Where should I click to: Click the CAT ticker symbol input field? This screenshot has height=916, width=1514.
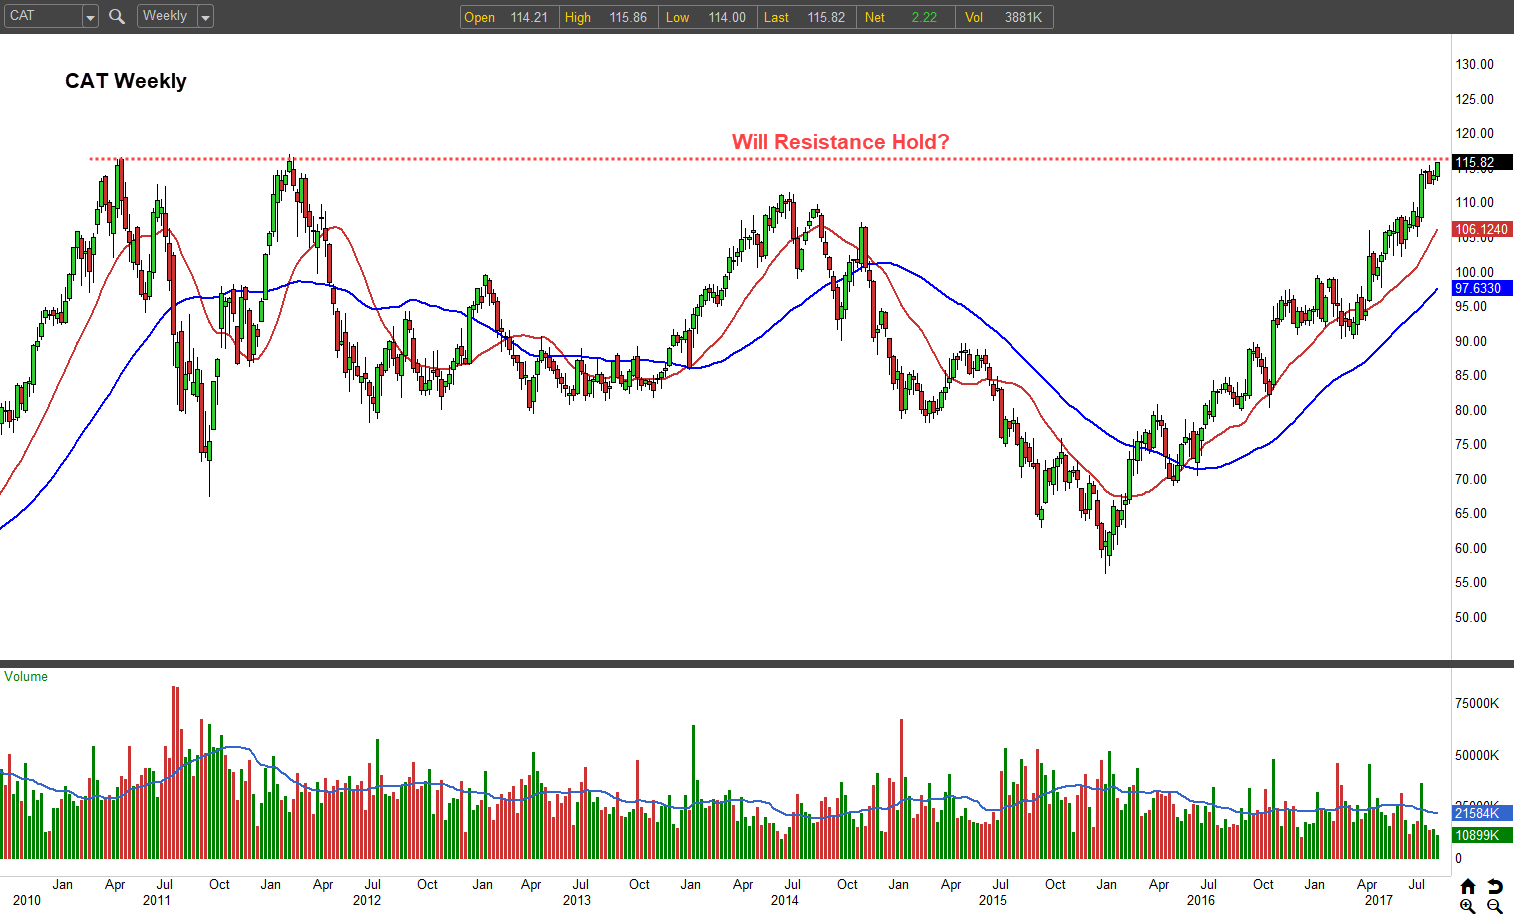pyautogui.click(x=43, y=16)
